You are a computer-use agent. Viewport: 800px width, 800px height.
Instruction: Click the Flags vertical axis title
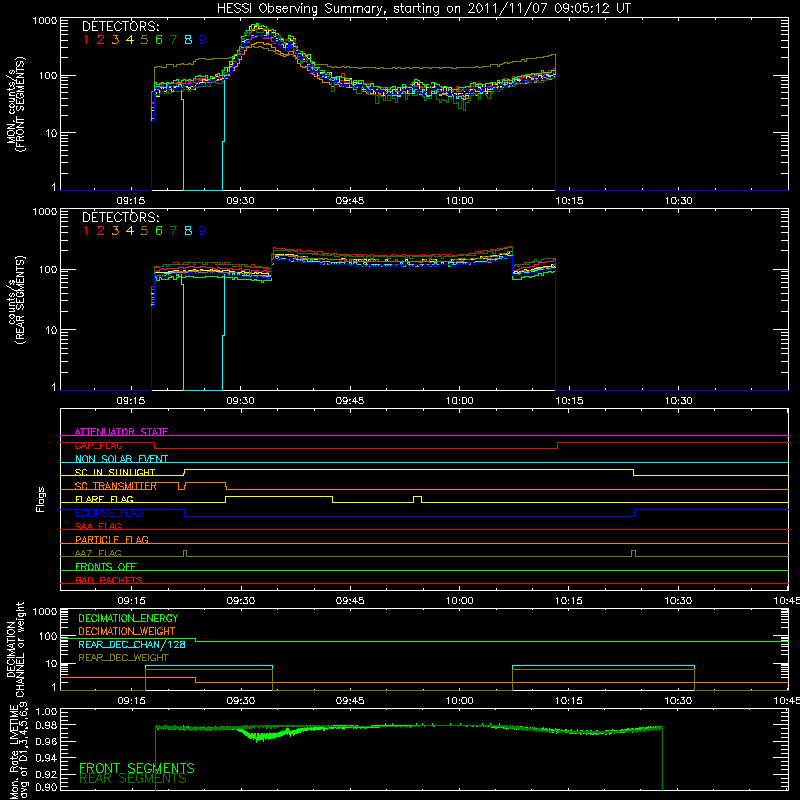point(41,499)
